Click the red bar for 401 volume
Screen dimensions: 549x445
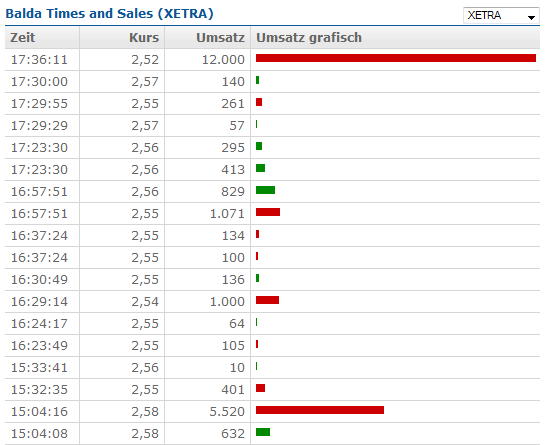click(260, 388)
